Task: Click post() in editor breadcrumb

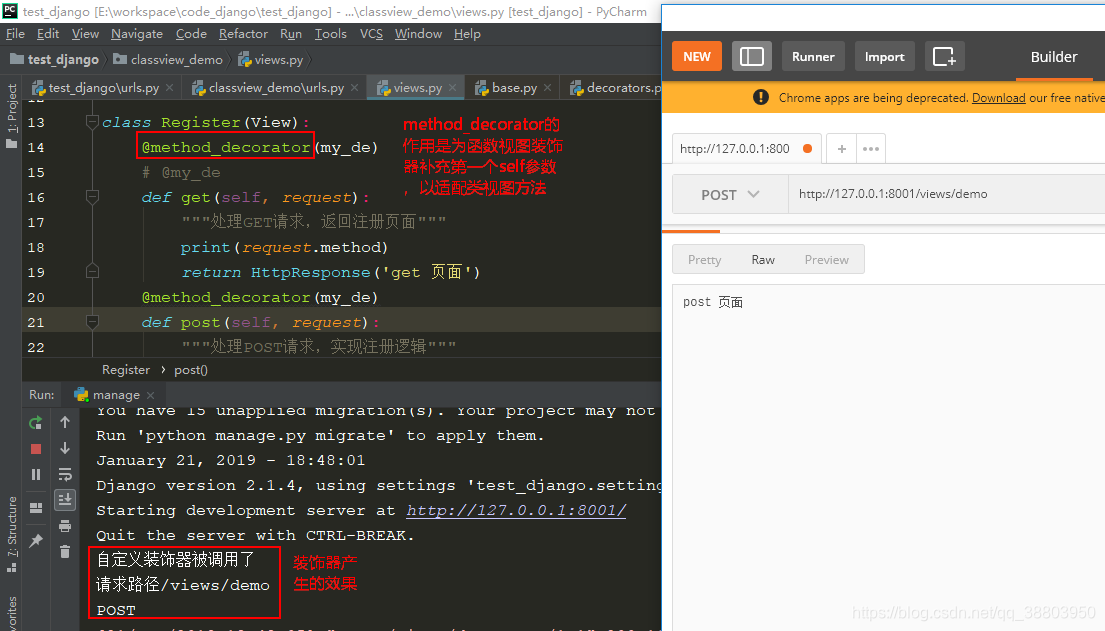Action: [x=191, y=369]
